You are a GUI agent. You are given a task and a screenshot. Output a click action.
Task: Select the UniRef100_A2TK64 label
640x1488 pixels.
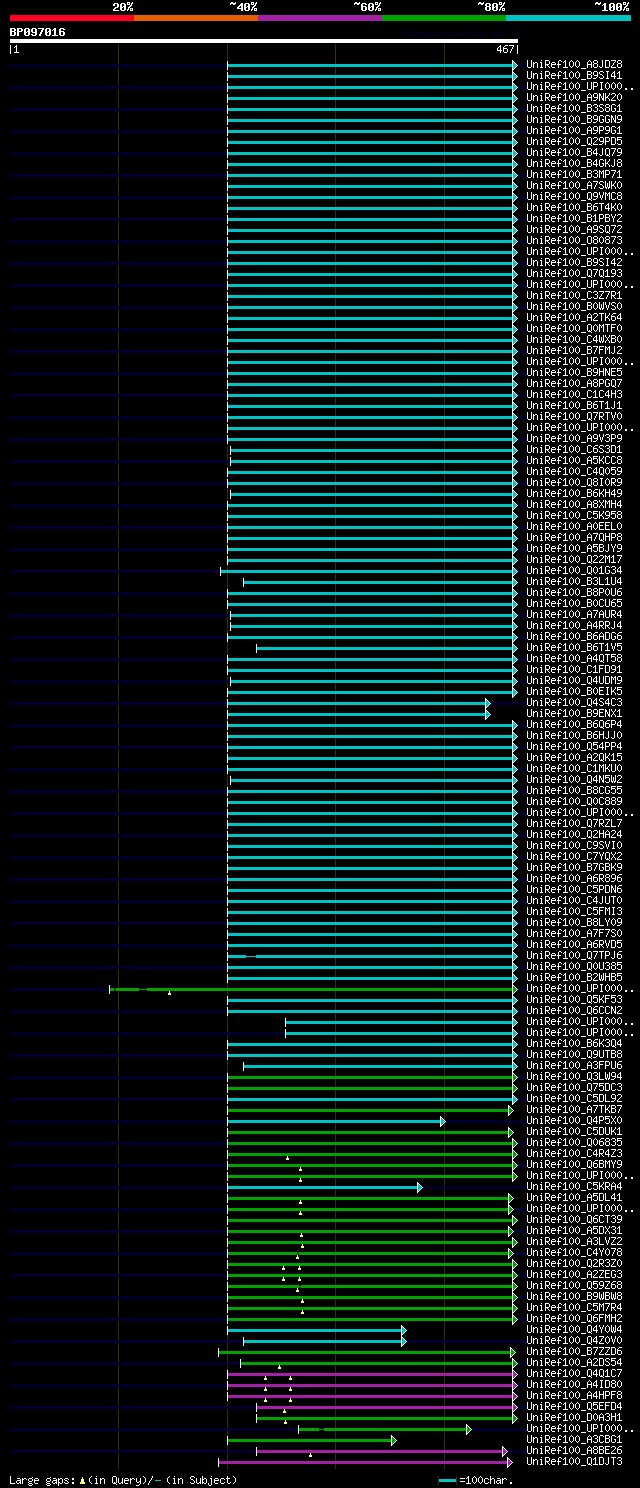[x=574, y=317]
